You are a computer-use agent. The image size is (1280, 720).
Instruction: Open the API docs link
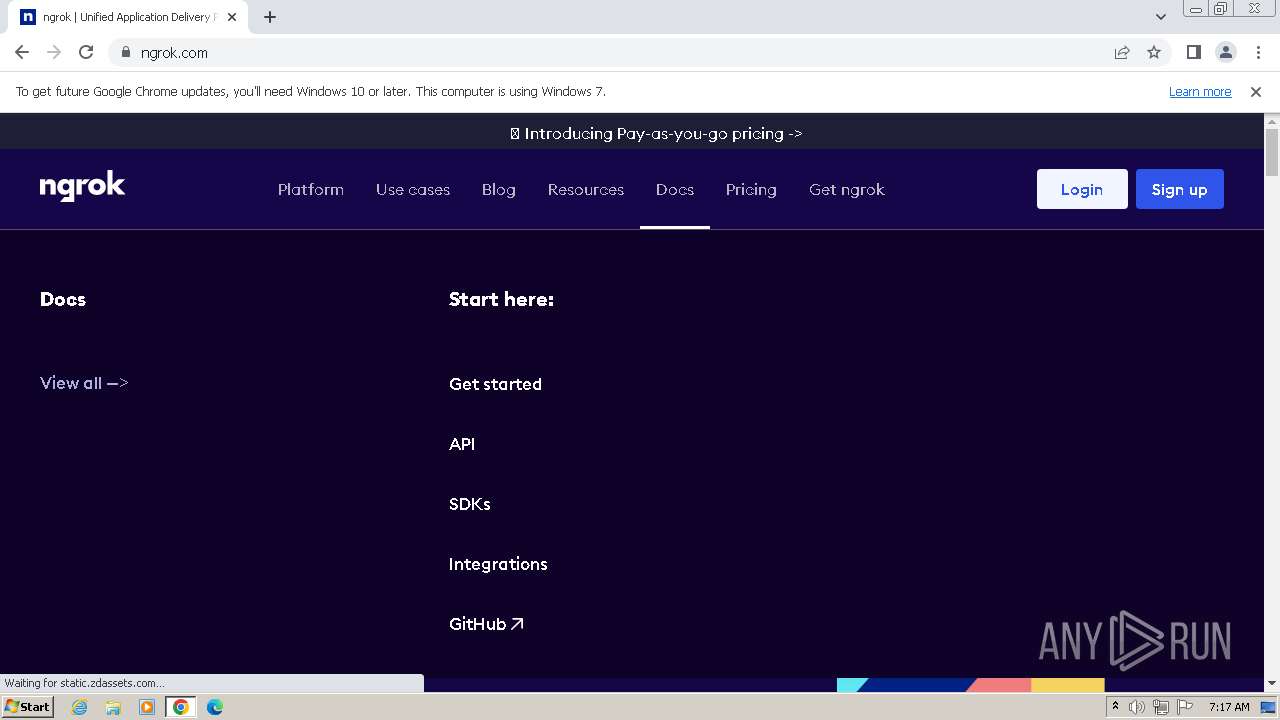462,444
